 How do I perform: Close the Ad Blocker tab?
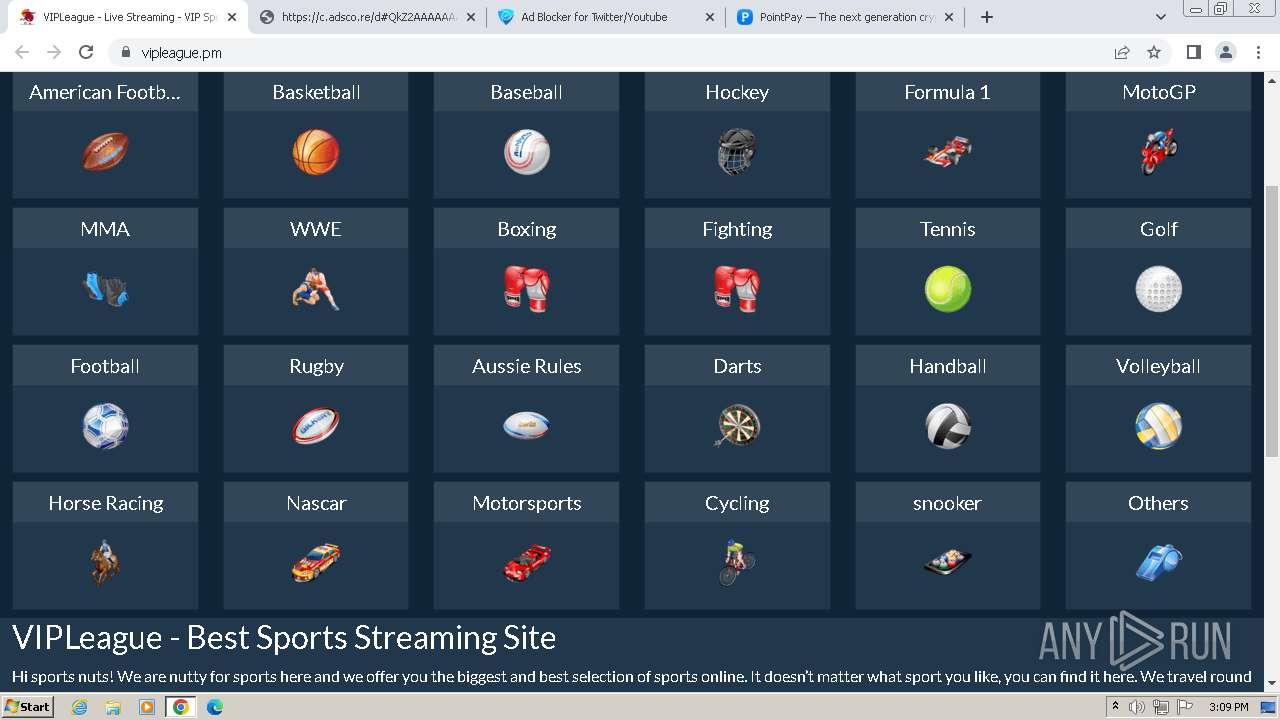click(710, 17)
